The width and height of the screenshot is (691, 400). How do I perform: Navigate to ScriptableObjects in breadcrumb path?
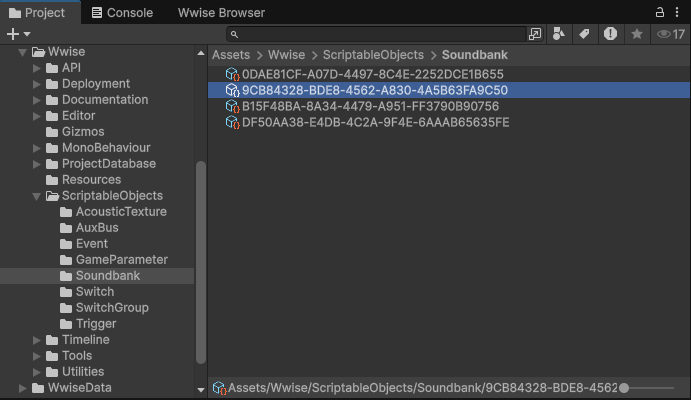pyautogui.click(x=373, y=55)
